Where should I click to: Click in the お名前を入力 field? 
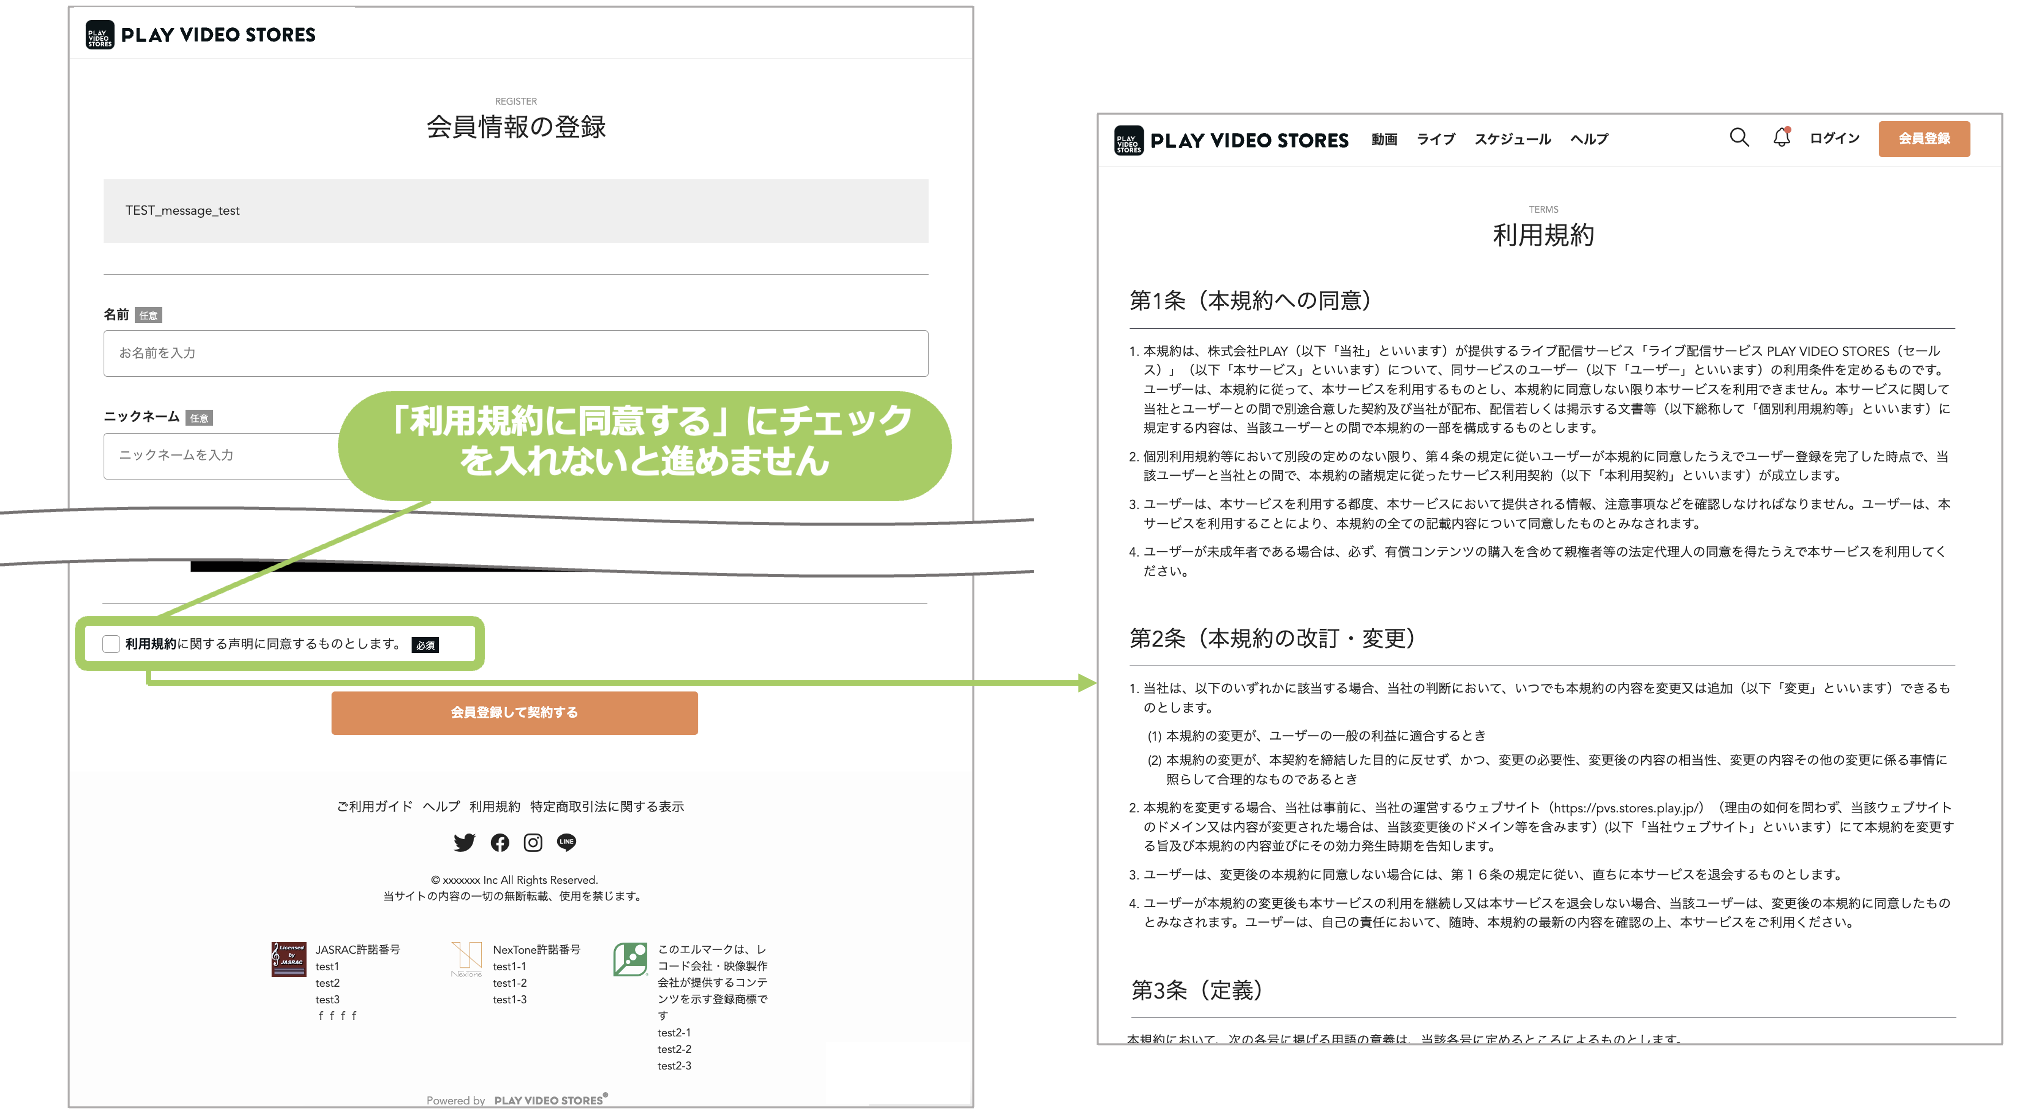coord(516,353)
